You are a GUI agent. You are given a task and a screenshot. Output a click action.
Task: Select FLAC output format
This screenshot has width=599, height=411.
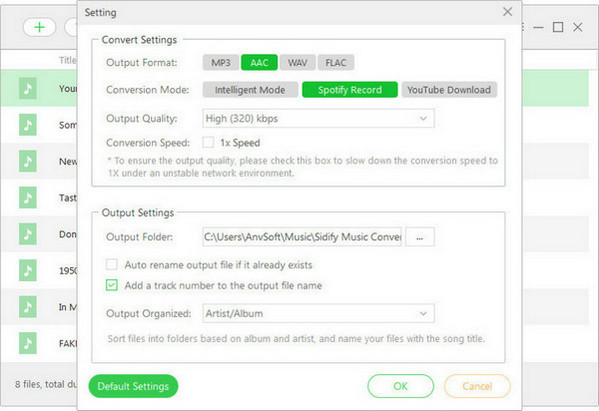pyautogui.click(x=336, y=63)
